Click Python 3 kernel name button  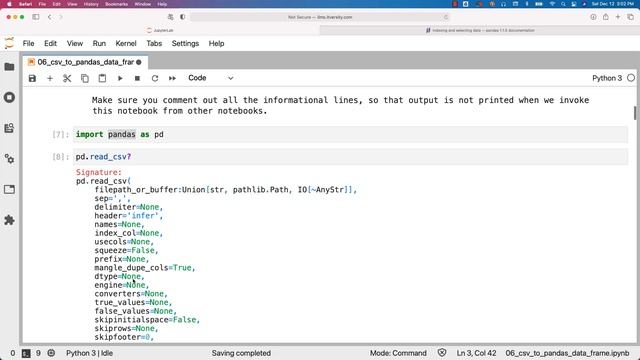click(x=607, y=78)
